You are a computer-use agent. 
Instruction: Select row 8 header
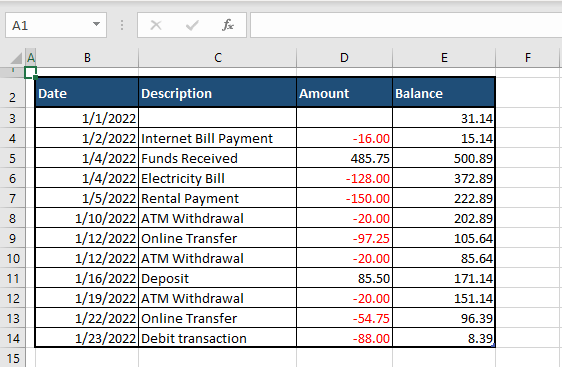[x=13, y=218]
